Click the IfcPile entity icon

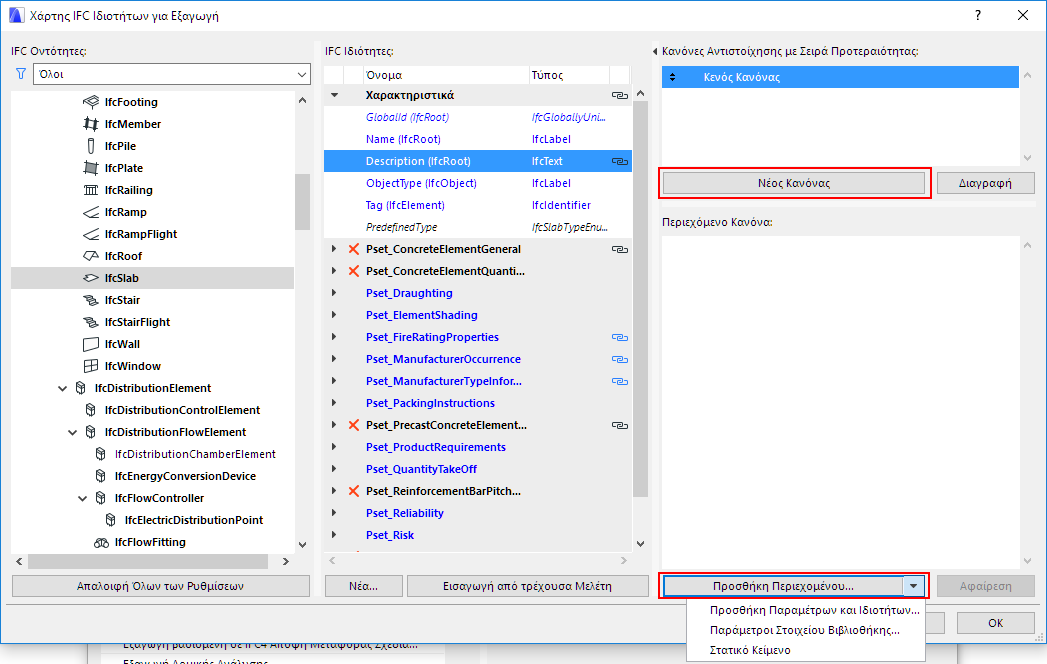pyautogui.click(x=91, y=146)
